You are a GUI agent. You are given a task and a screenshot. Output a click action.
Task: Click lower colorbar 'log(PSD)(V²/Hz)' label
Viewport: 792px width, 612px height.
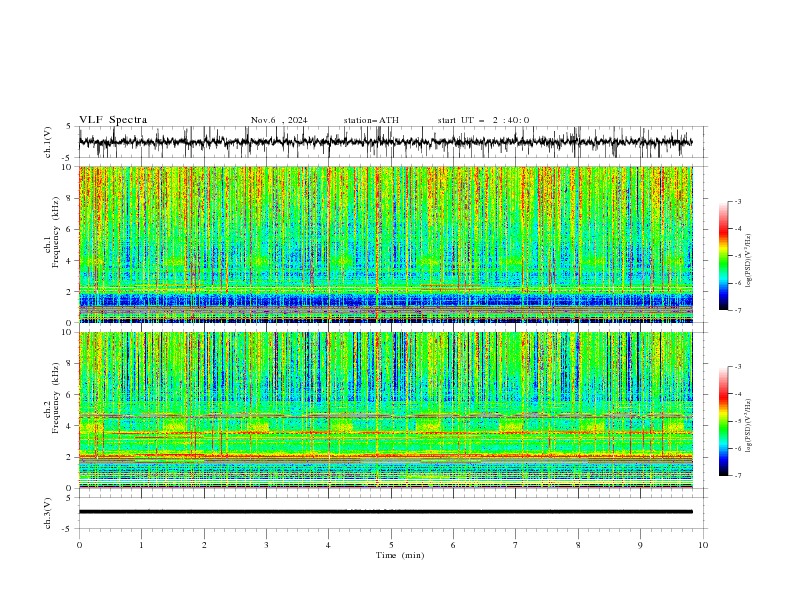click(x=749, y=426)
